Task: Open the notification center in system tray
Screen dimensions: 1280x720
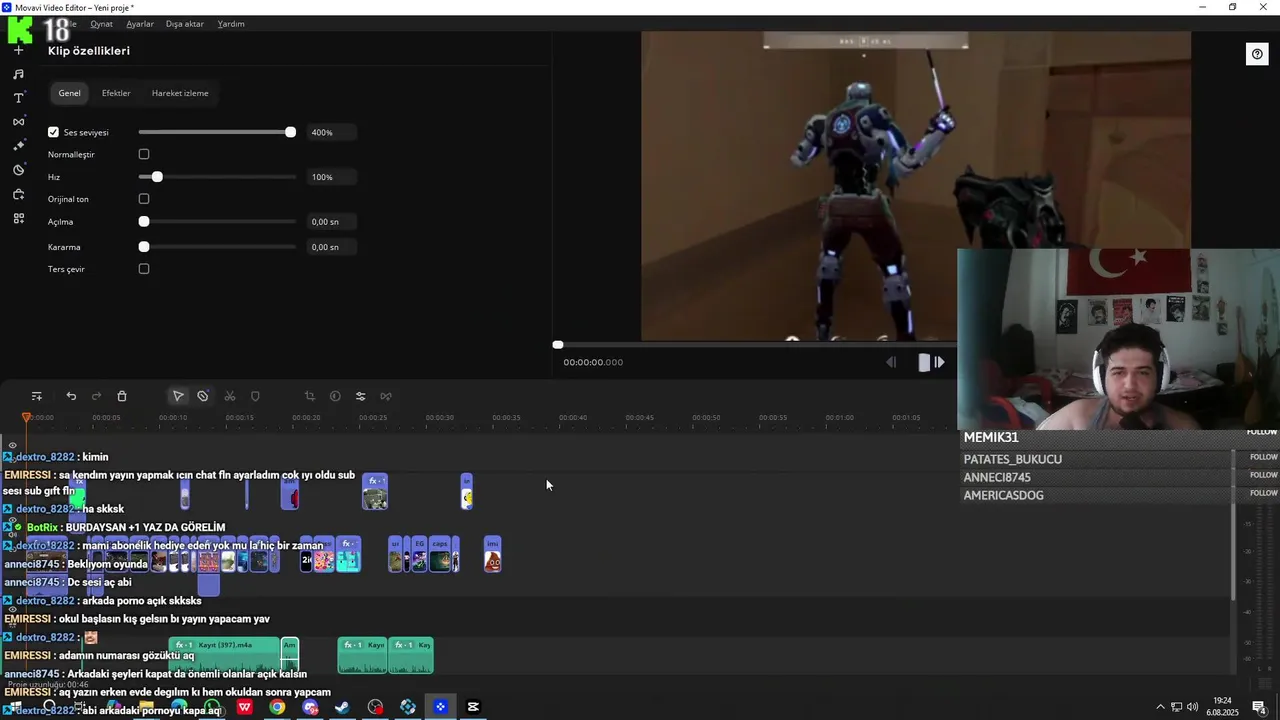Action: click(x=1258, y=707)
